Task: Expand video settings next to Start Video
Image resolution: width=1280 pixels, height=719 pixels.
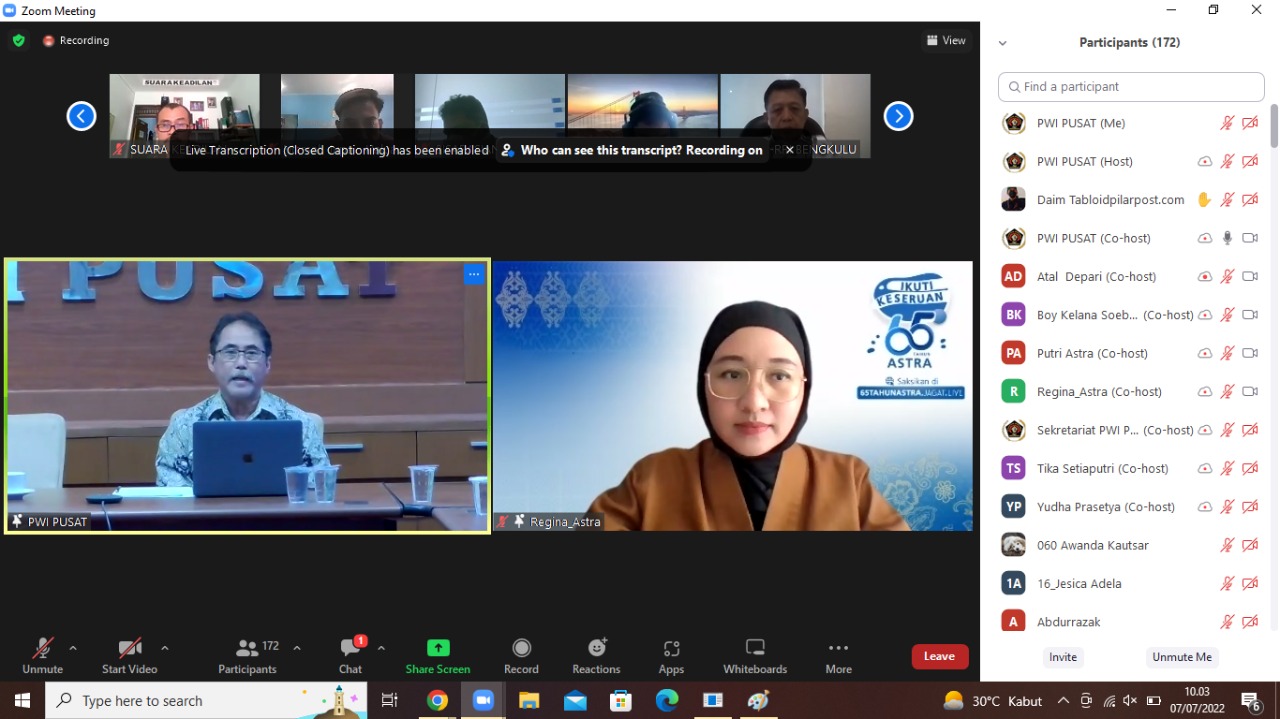Action: coord(165,647)
